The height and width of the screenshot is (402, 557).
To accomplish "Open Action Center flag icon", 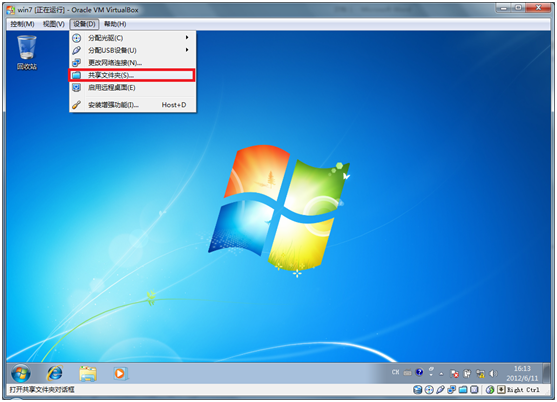I will click(454, 373).
